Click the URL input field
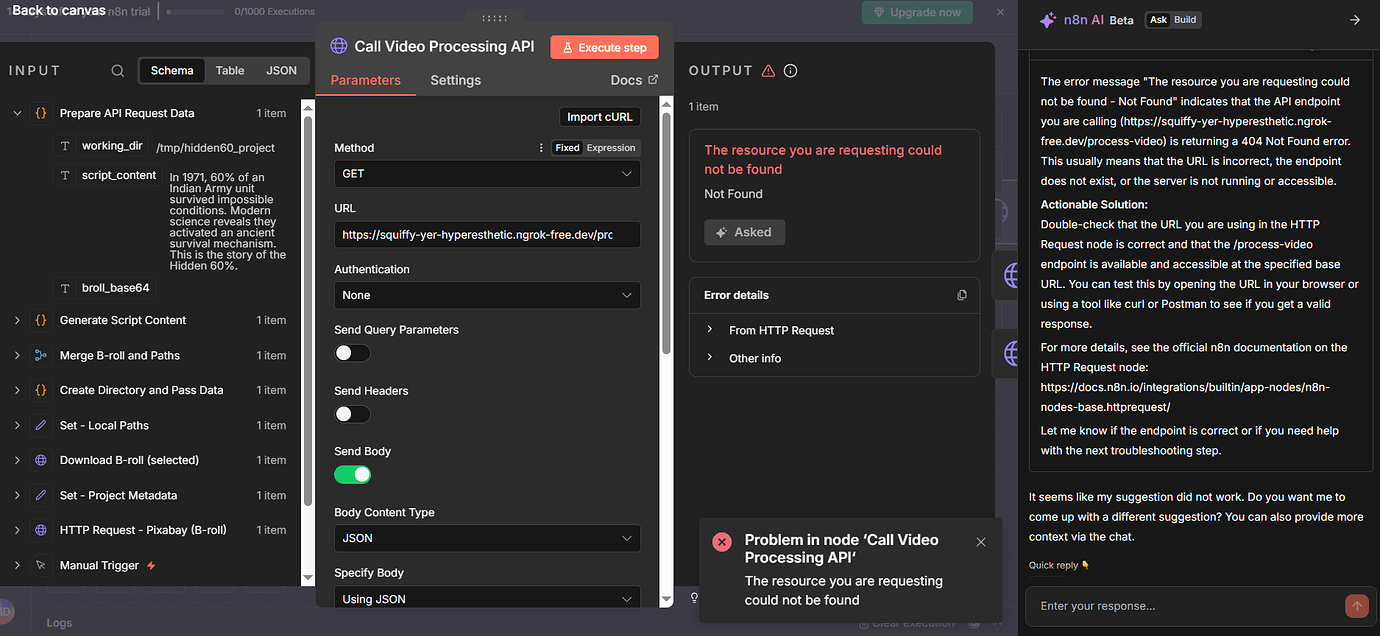The image size is (1380, 636). pyautogui.click(x=487, y=235)
